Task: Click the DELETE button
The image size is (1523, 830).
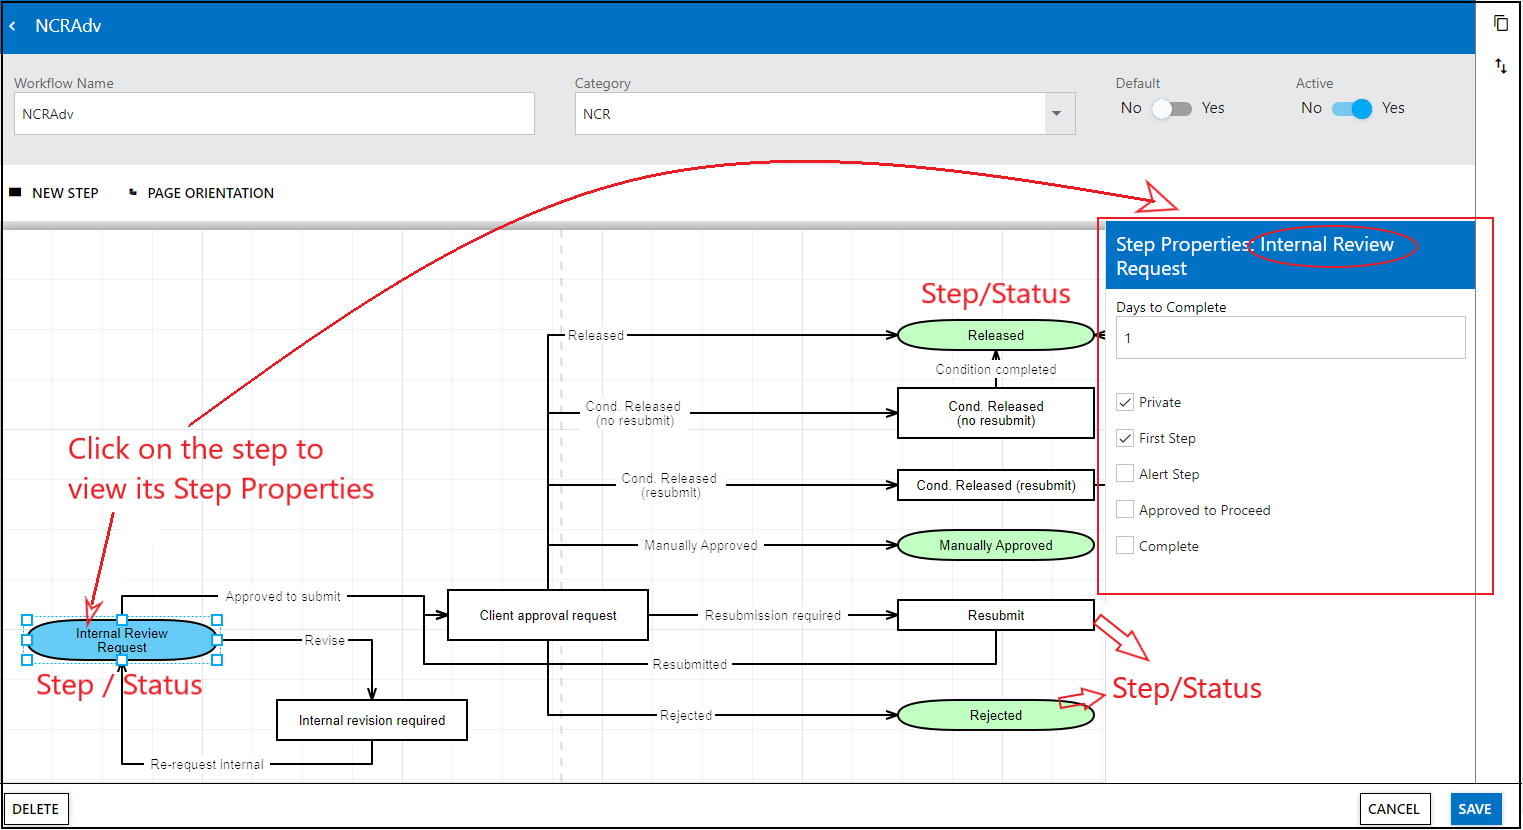Action: point(36,809)
